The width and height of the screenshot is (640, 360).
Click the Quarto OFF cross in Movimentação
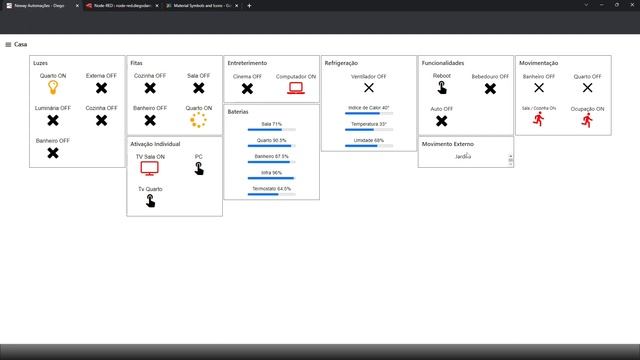pyautogui.click(x=587, y=88)
